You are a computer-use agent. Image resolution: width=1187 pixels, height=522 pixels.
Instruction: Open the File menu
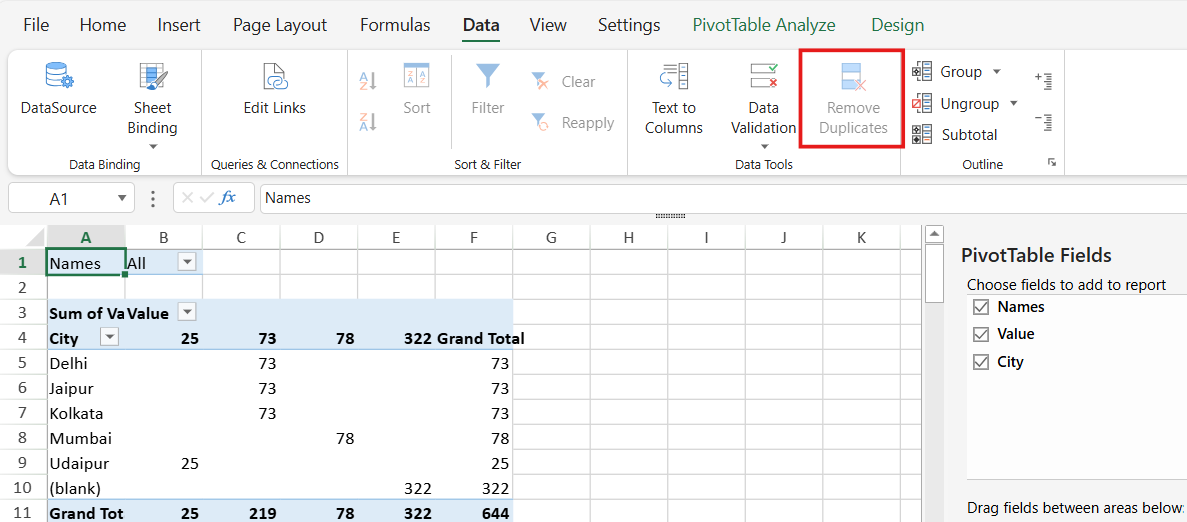point(36,25)
